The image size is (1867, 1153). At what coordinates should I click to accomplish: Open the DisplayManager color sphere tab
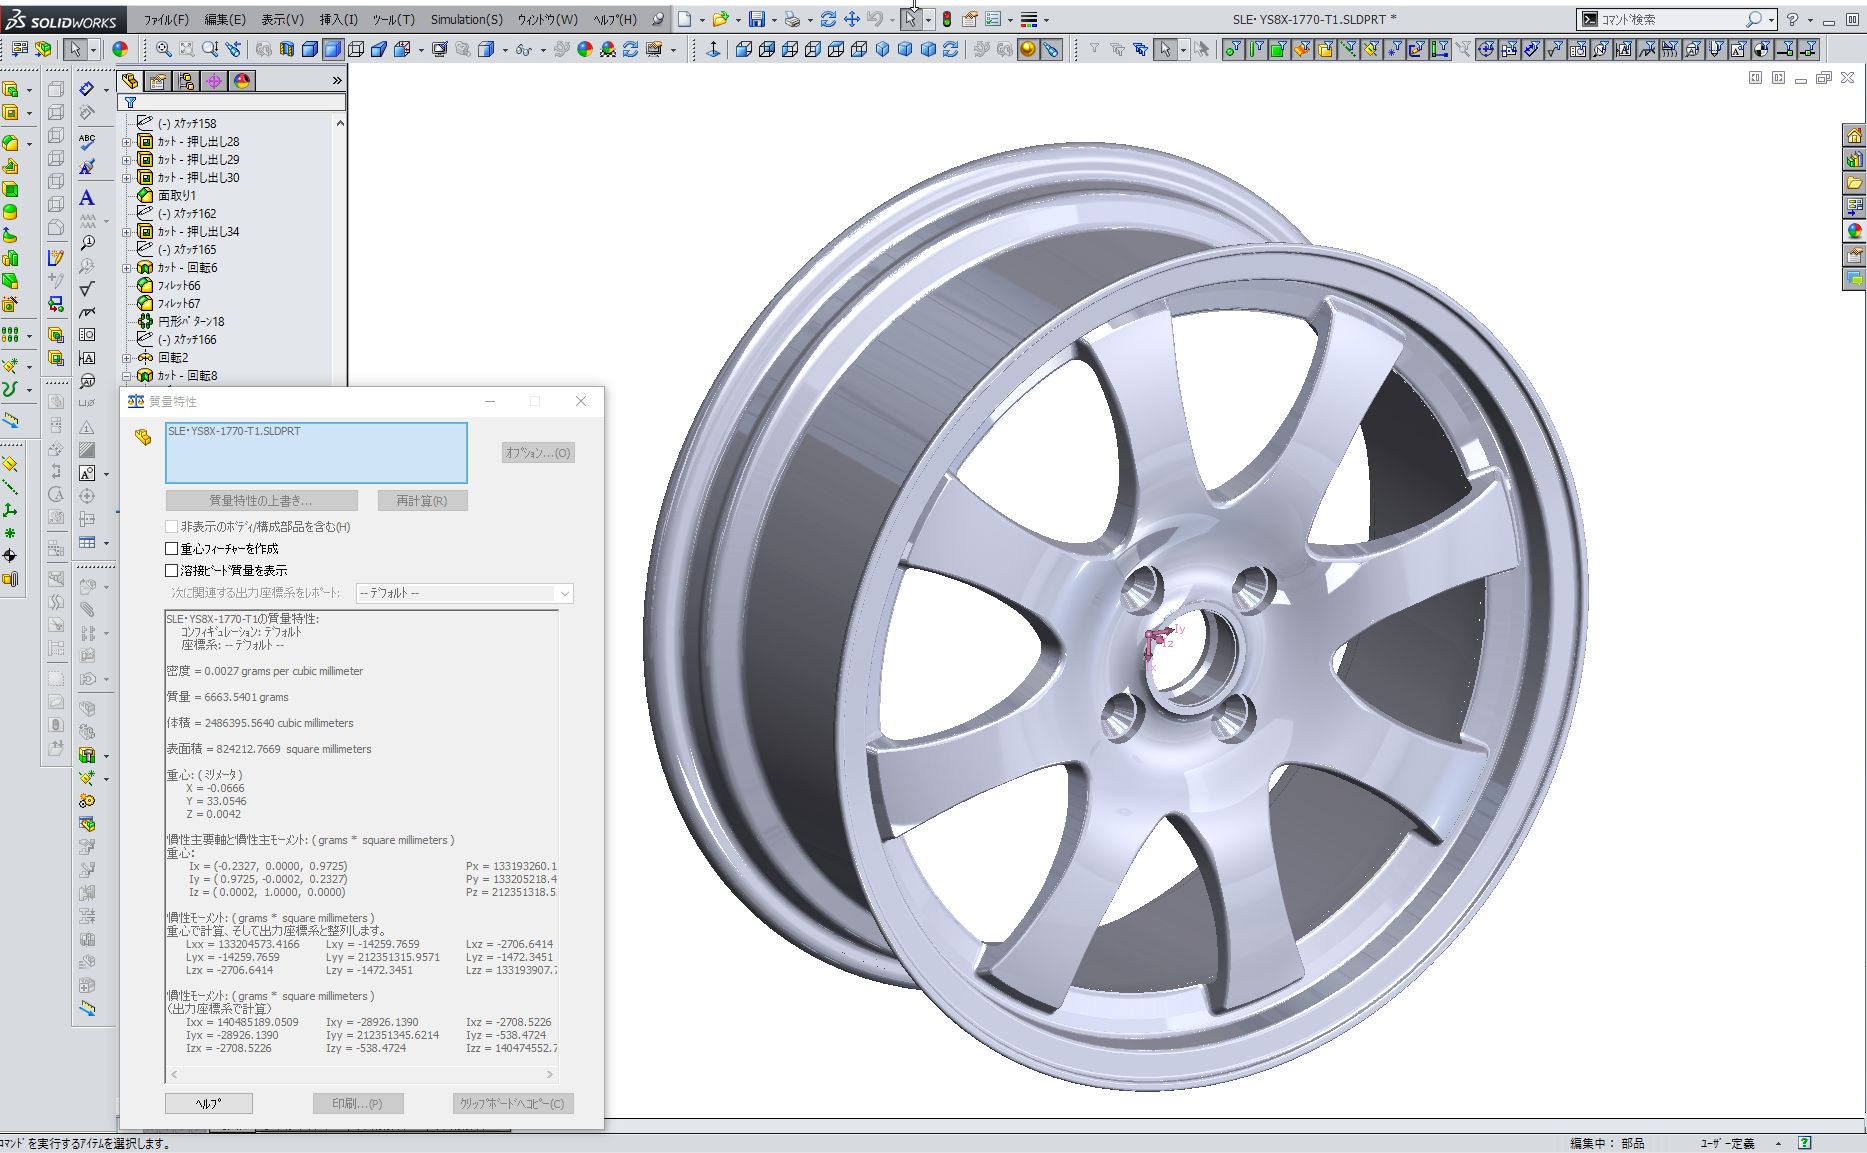[242, 81]
